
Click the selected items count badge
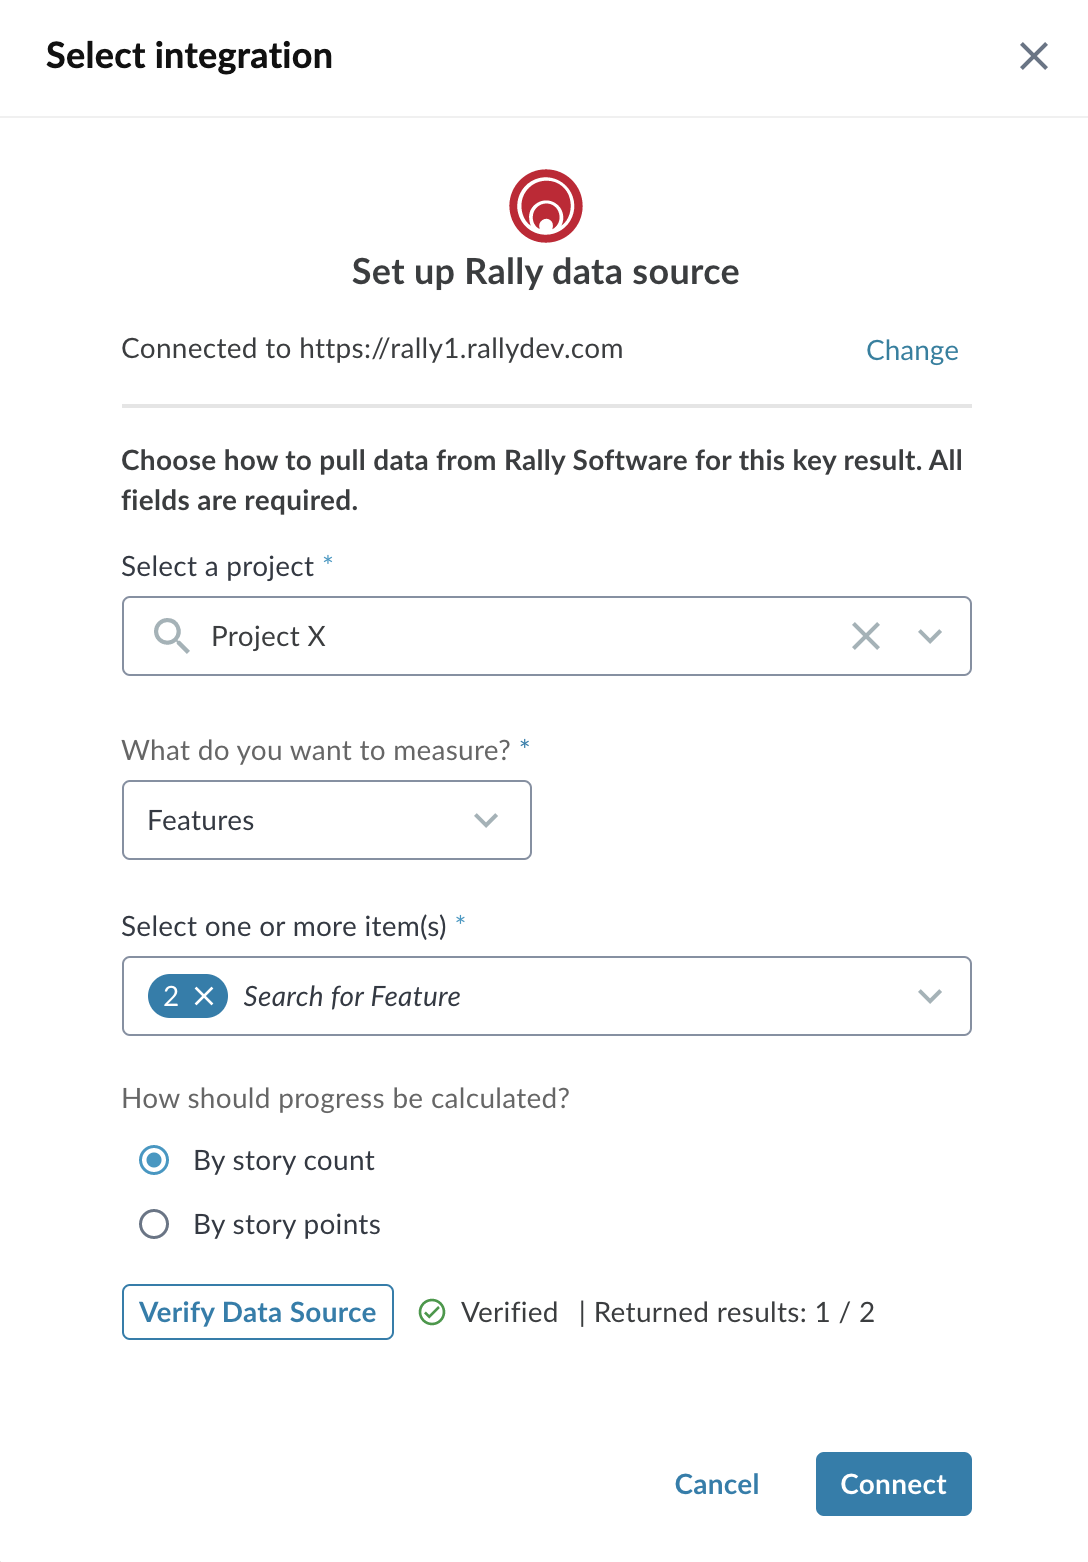[x=188, y=996]
